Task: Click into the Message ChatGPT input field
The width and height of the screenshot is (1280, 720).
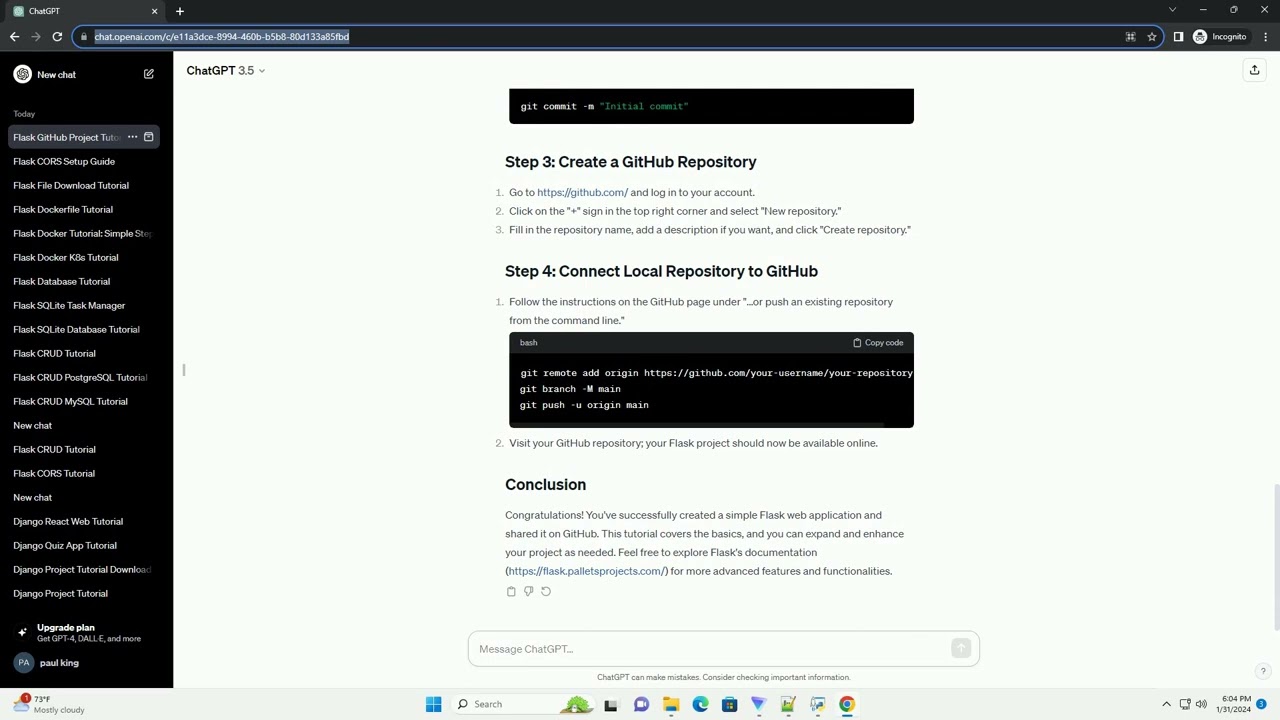Action: pos(710,649)
